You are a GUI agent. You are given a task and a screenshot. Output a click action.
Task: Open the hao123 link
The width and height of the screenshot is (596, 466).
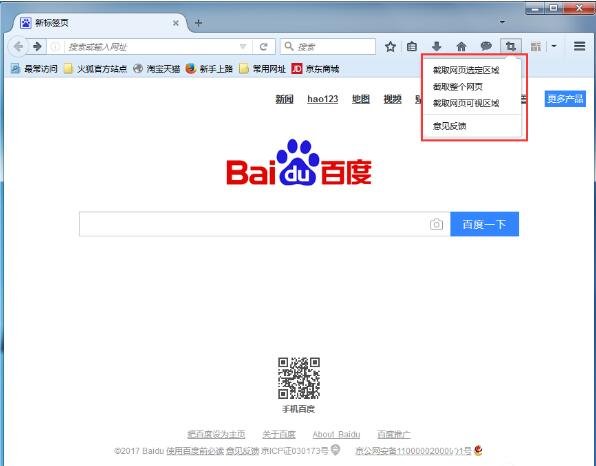click(x=322, y=99)
